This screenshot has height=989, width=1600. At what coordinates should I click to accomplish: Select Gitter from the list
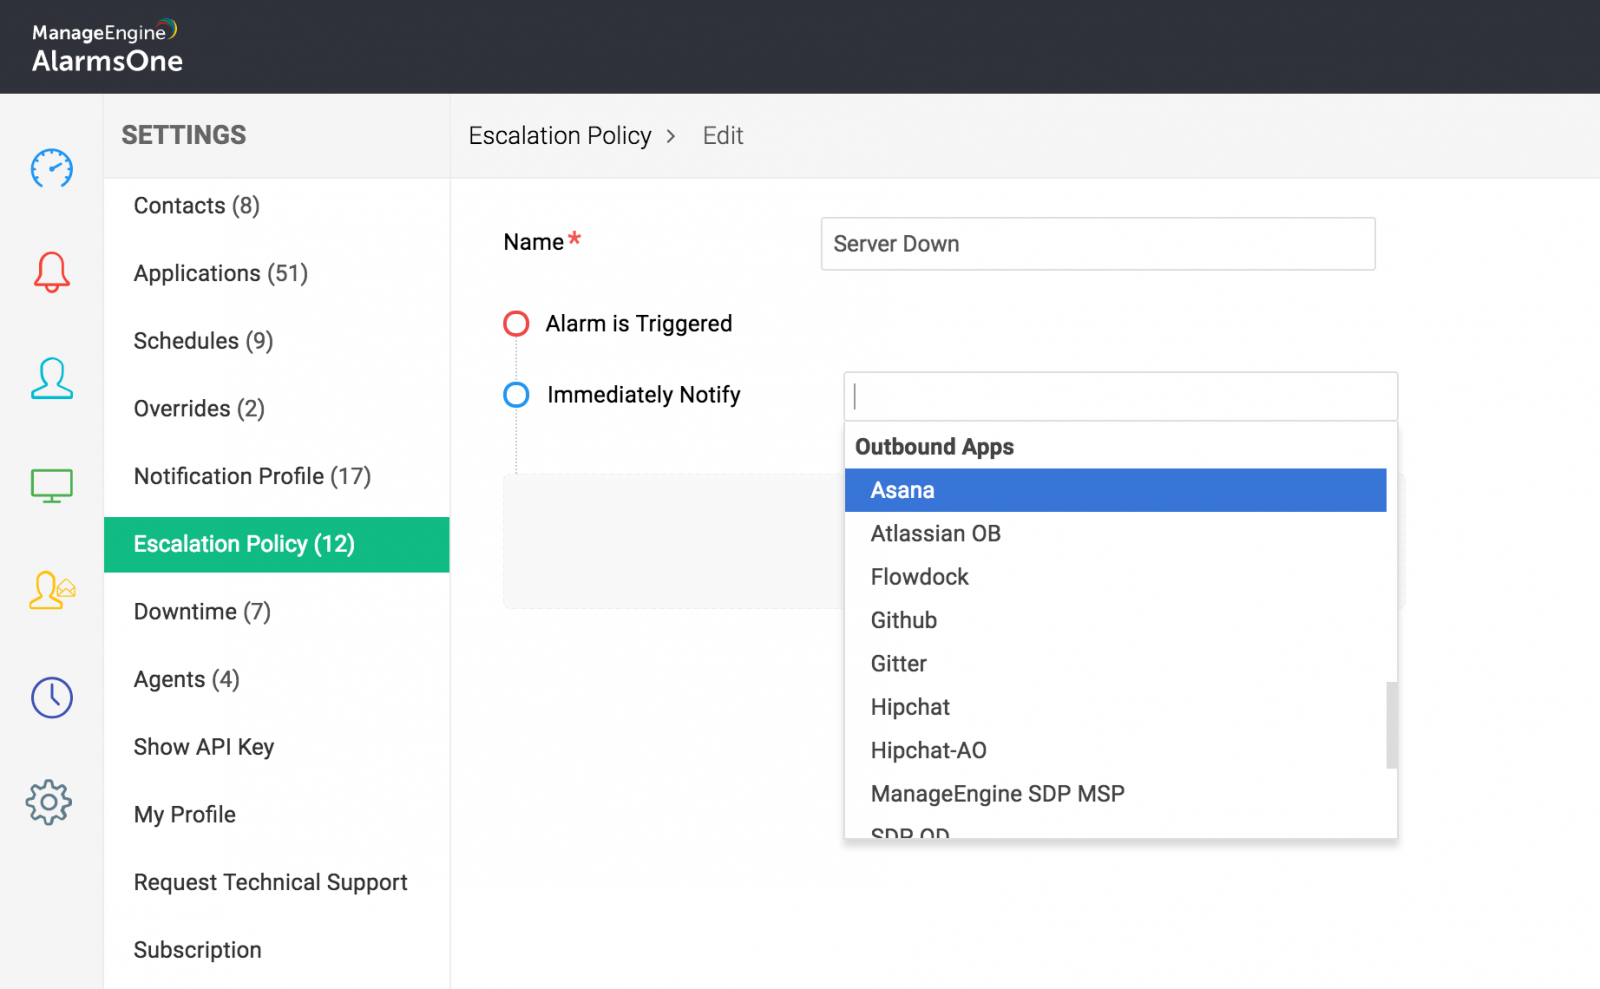click(x=1115, y=664)
